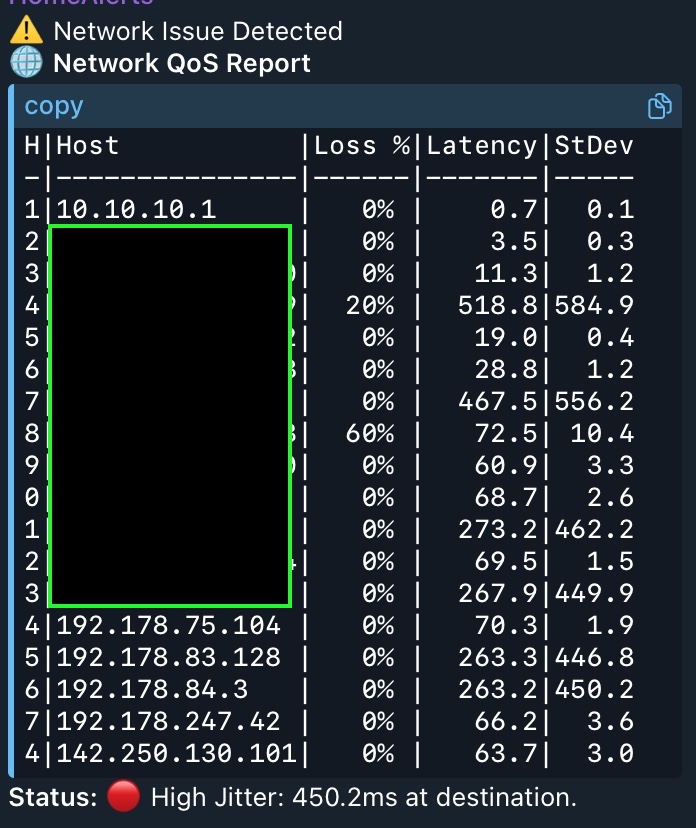Click the 142.250.130.101 destination host
696x828 pixels.
(176, 752)
